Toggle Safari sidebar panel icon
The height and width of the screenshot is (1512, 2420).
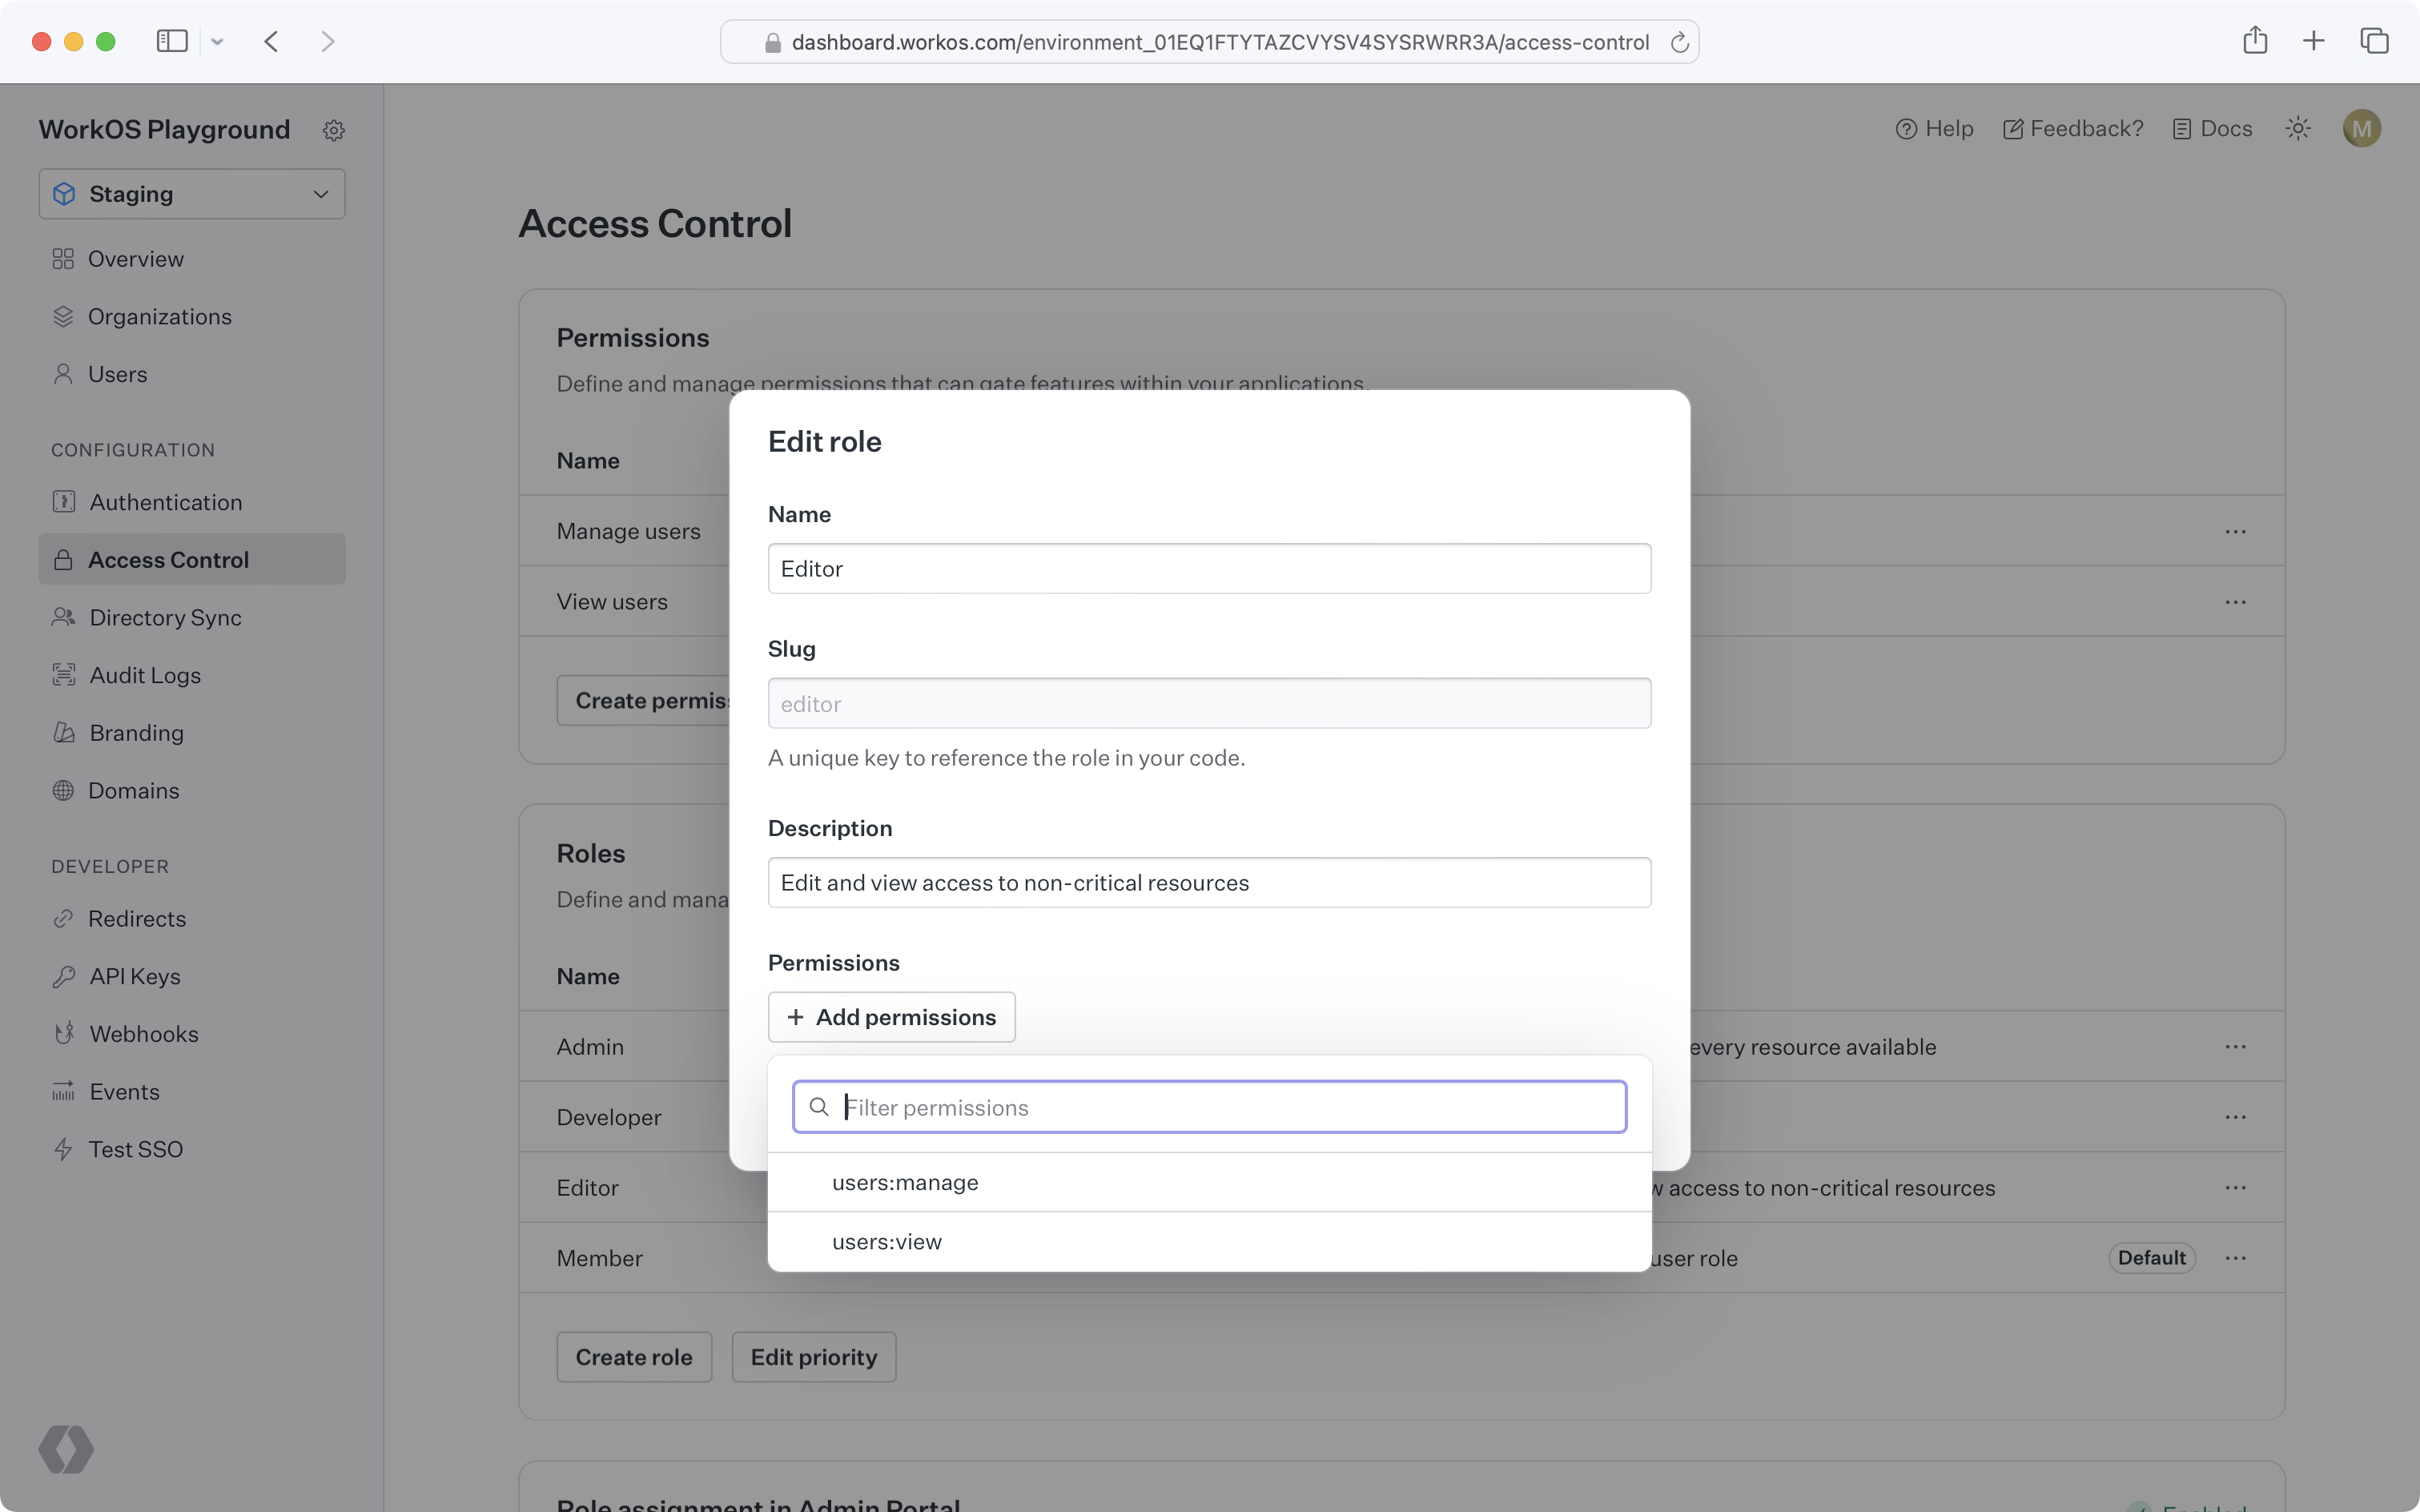point(172,41)
